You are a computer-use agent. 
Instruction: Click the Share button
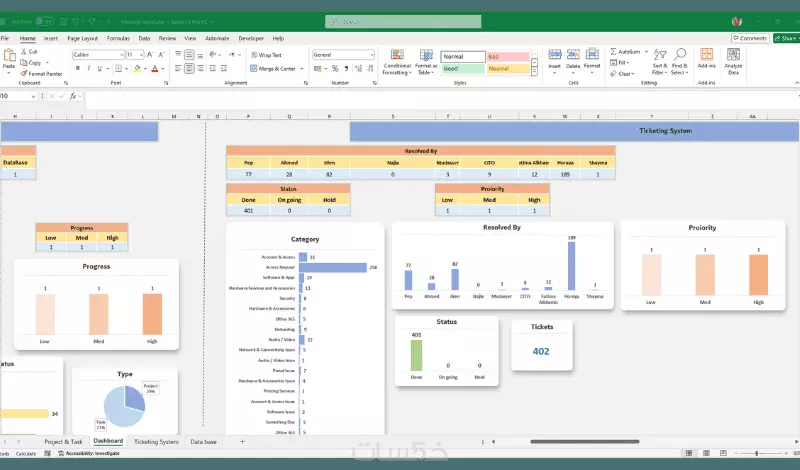(786, 38)
